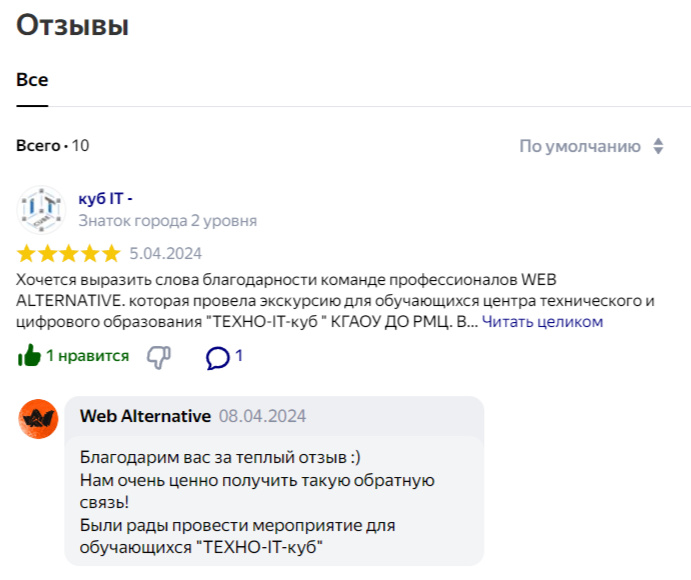This screenshot has height=580, width=691.
Task: Open the куб IT - profile link
Action: point(105,199)
